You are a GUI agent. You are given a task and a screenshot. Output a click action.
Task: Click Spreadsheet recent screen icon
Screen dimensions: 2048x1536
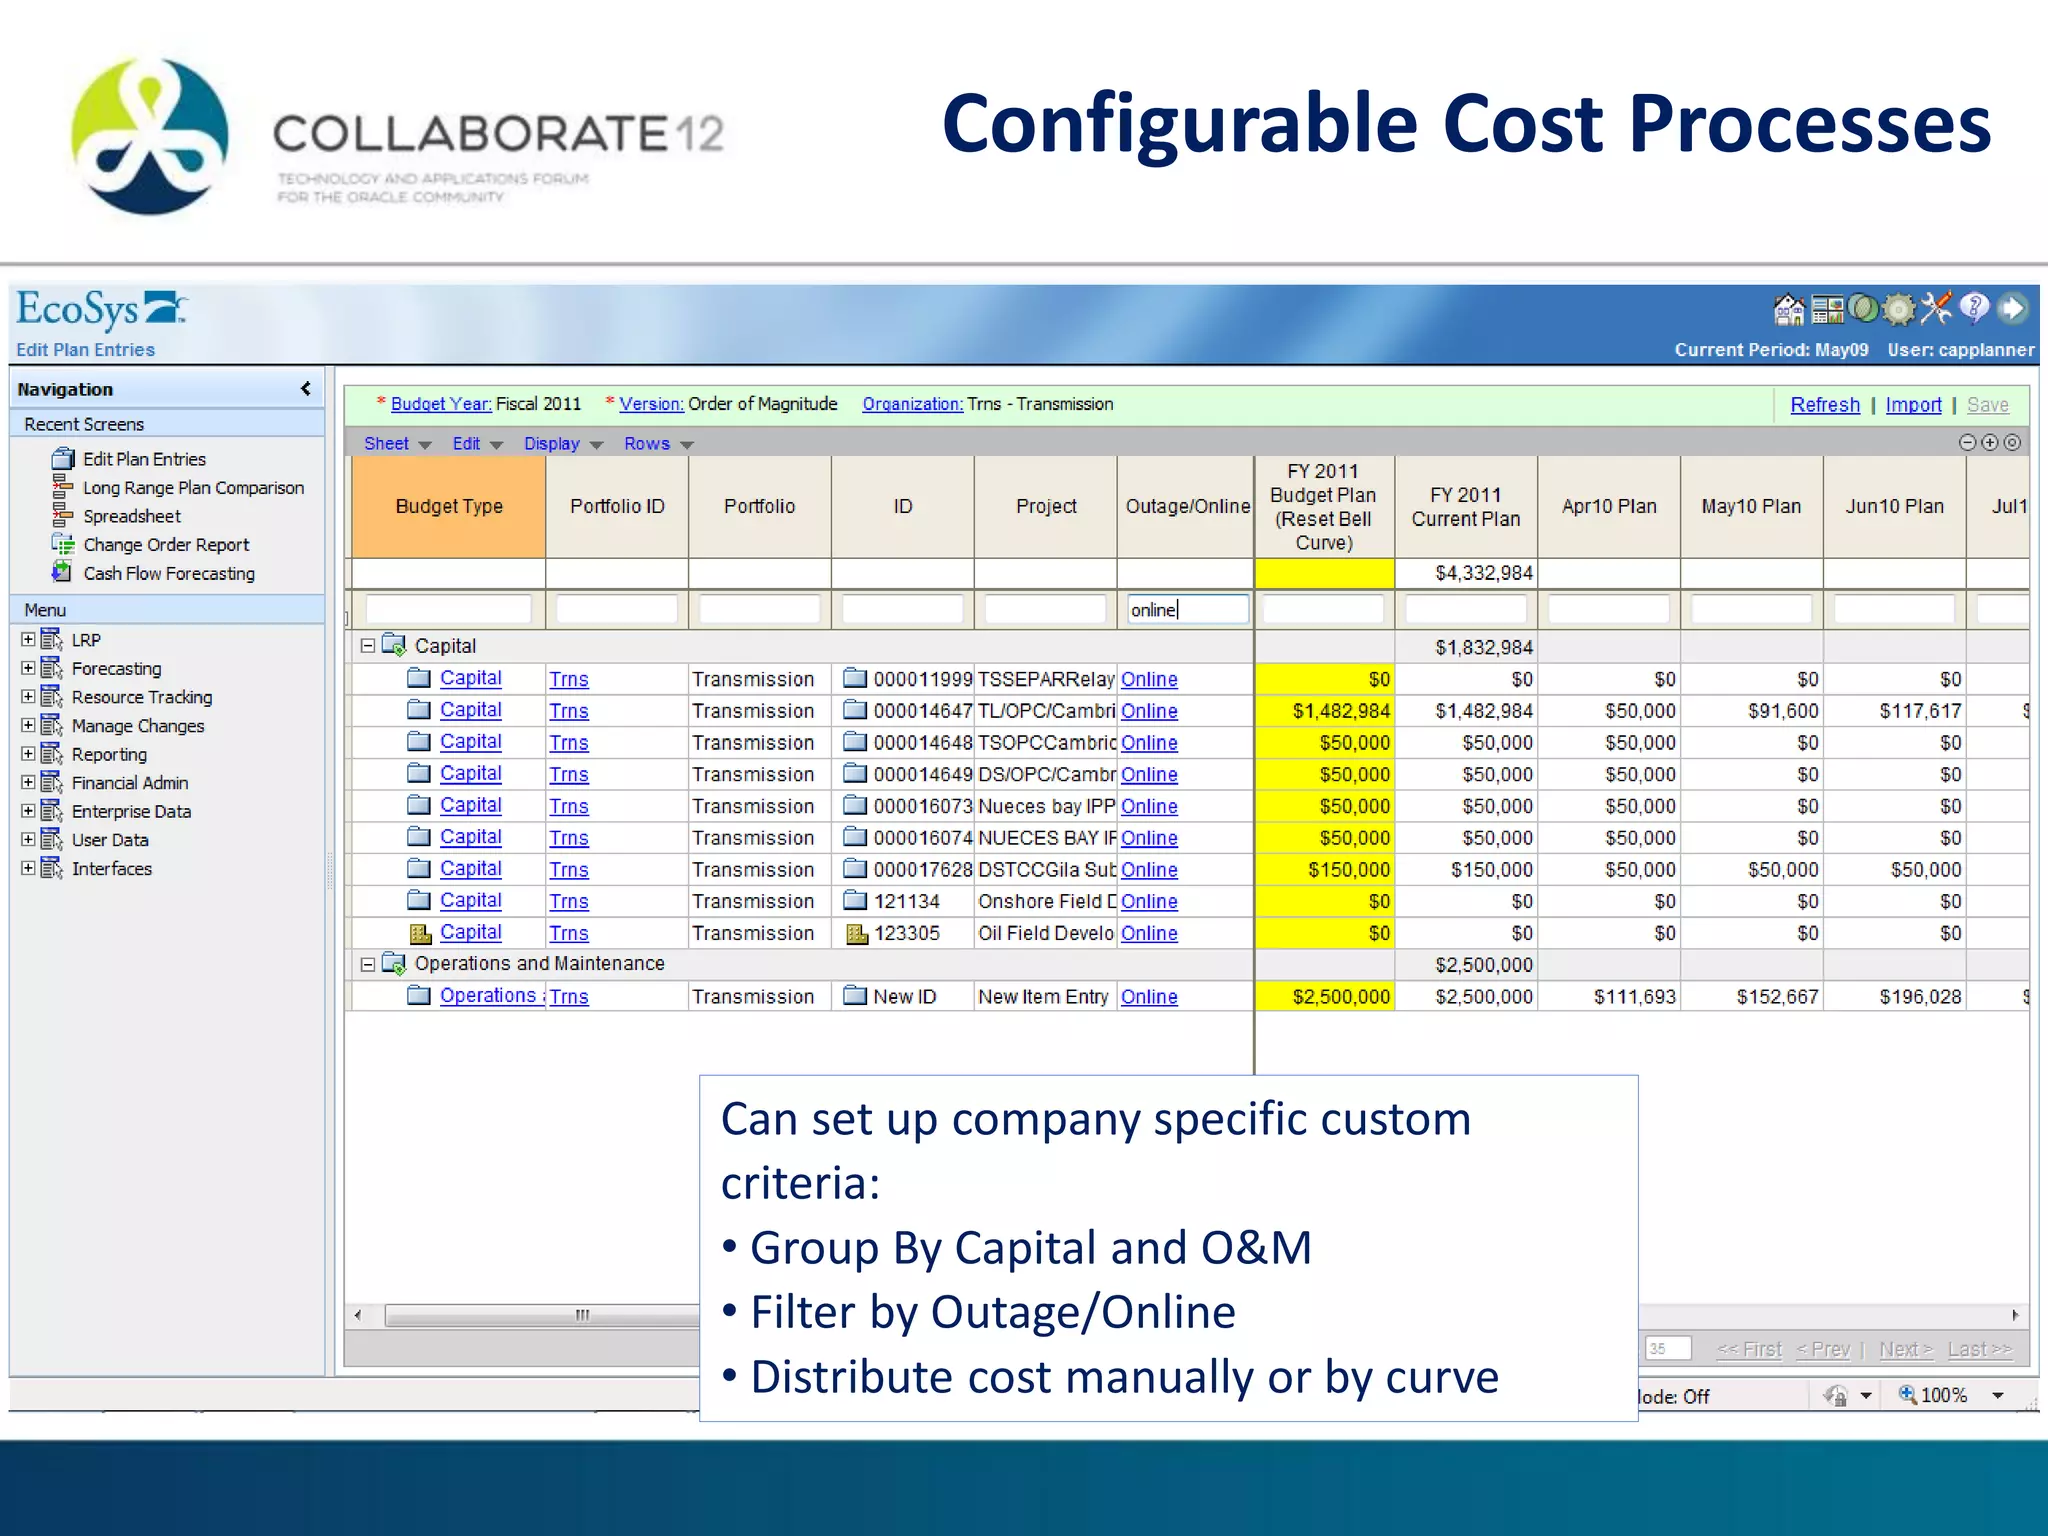[63, 516]
